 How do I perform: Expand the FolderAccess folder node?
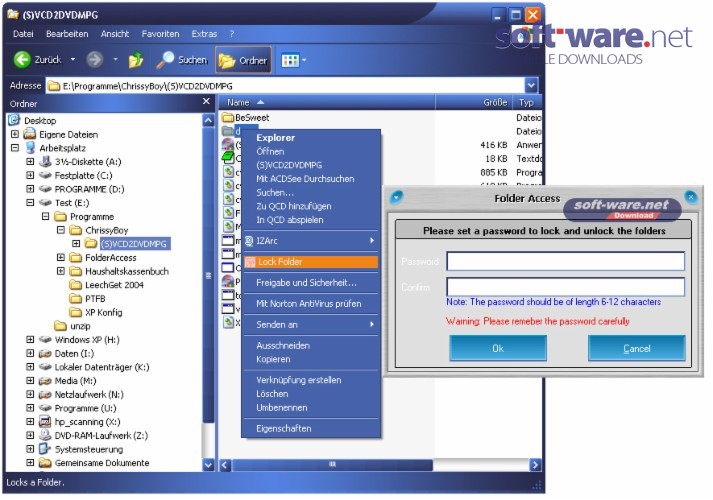coord(60,257)
